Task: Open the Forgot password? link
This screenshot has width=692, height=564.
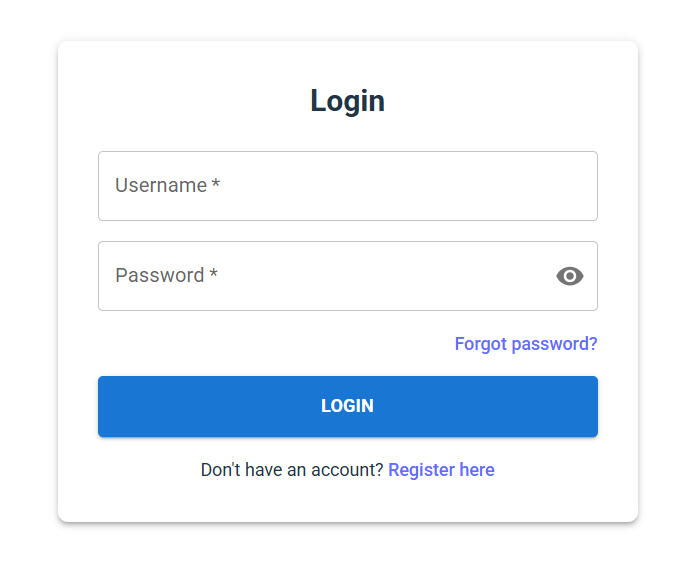Action: coord(525,344)
